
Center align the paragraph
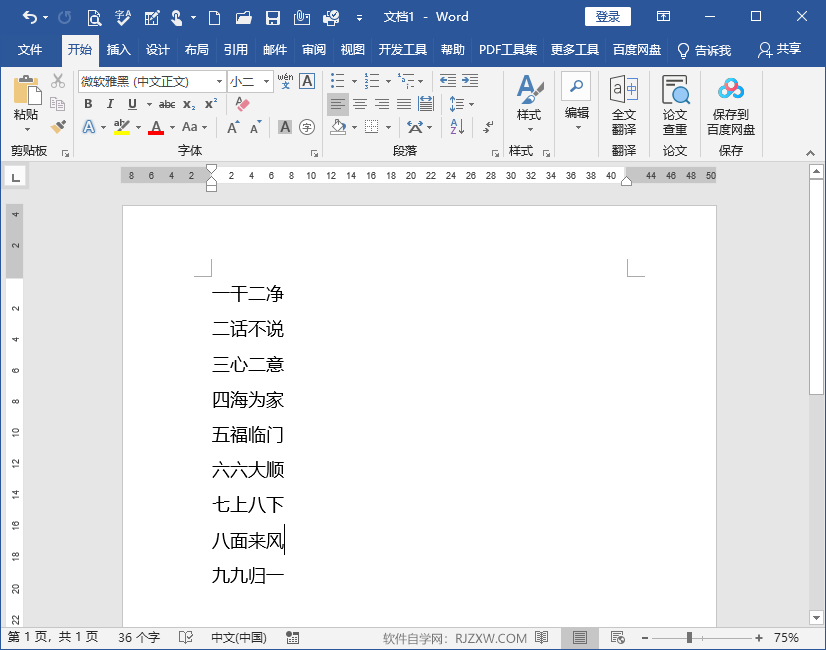[359, 104]
